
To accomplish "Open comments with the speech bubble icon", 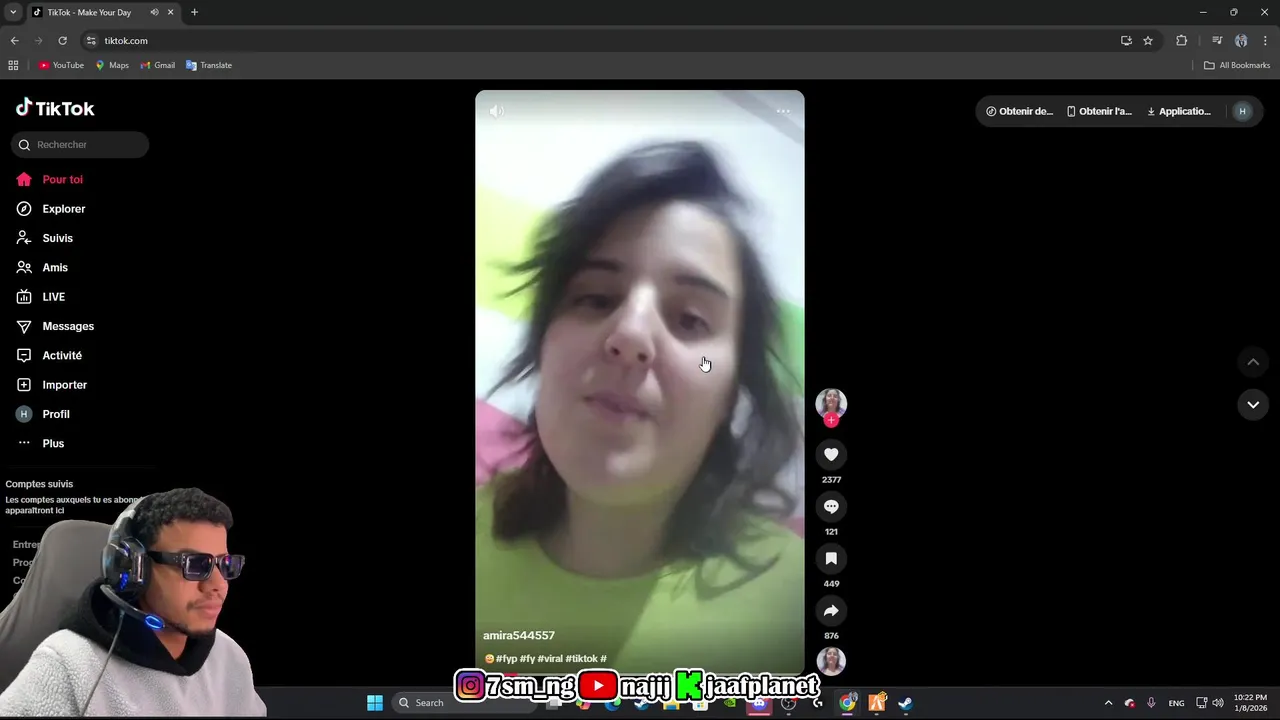I will [x=831, y=507].
